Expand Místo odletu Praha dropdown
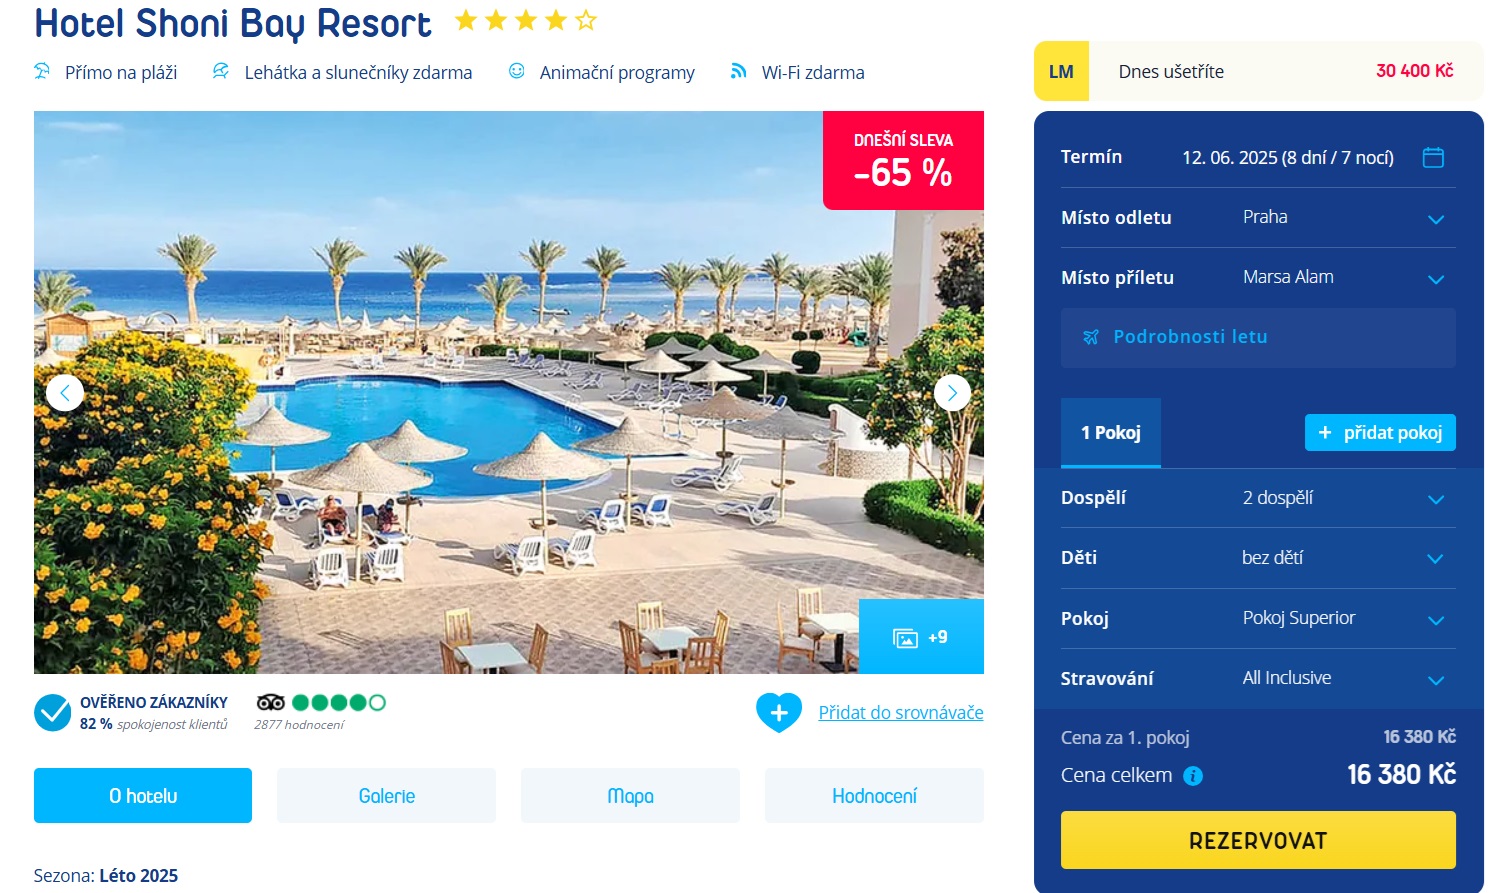The width and height of the screenshot is (1504, 893). pyautogui.click(x=1258, y=218)
